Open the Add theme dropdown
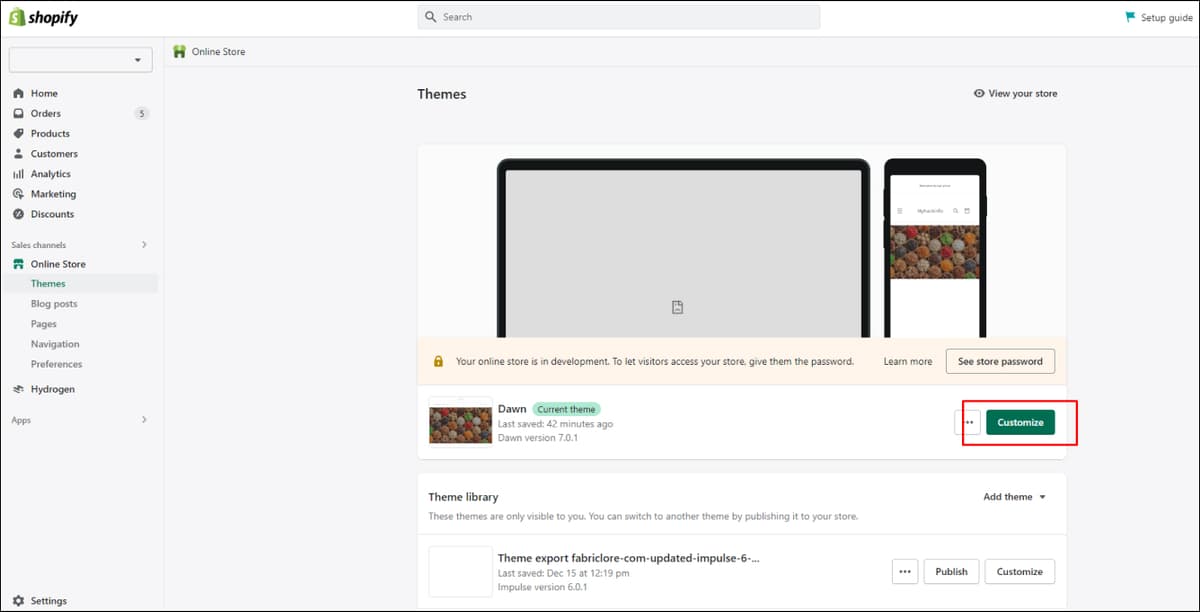This screenshot has height=612, width=1200. [x=1015, y=497]
